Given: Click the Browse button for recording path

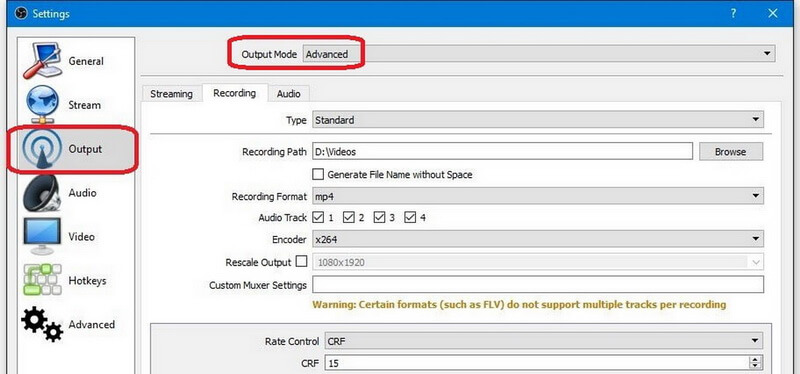Looking at the screenshot, I should point(731,152).
